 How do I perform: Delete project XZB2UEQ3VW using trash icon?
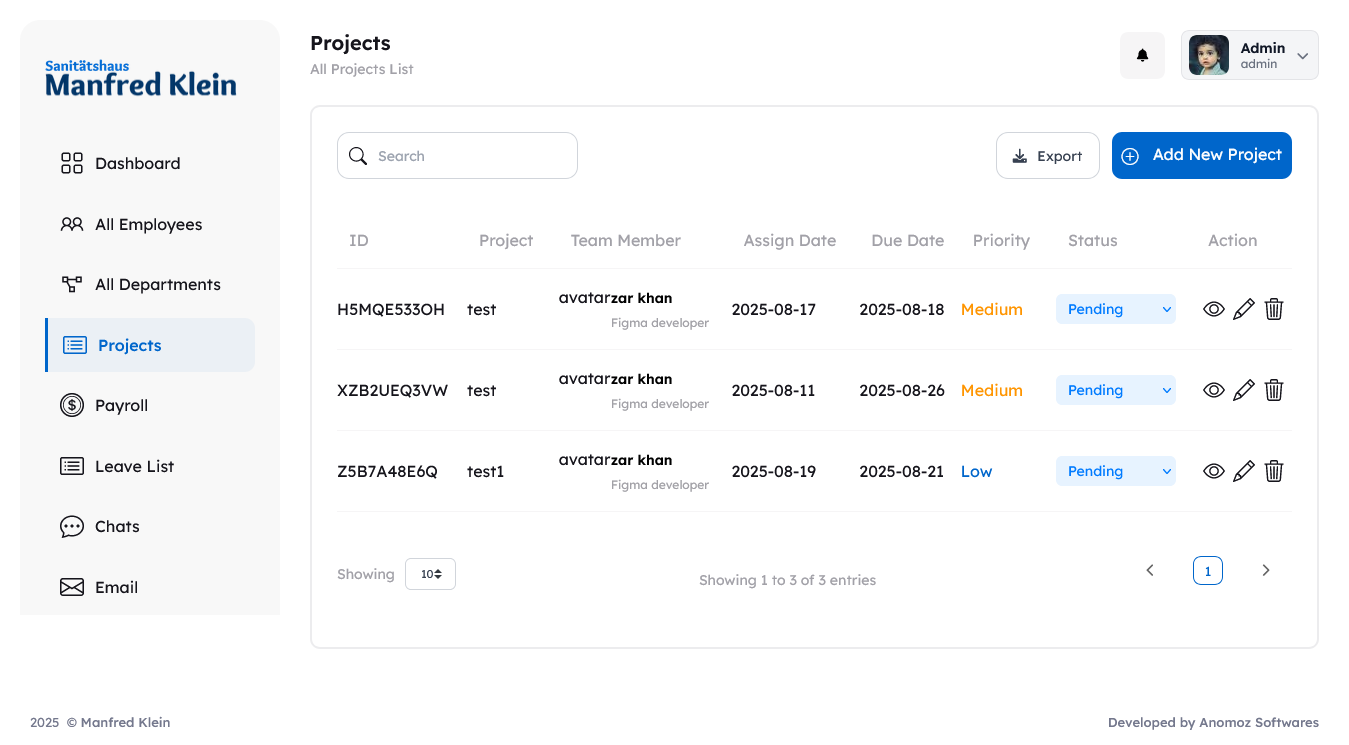click(1274, 391)
